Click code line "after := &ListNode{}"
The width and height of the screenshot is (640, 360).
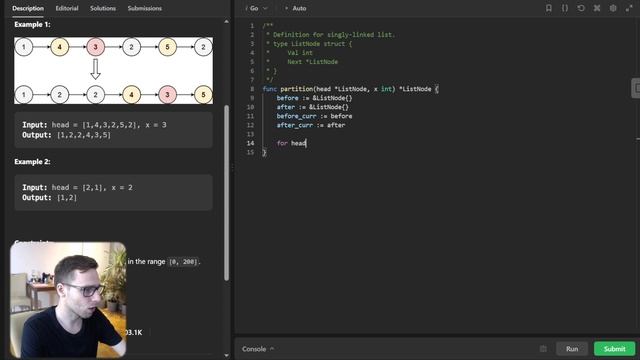click(313, 107)
